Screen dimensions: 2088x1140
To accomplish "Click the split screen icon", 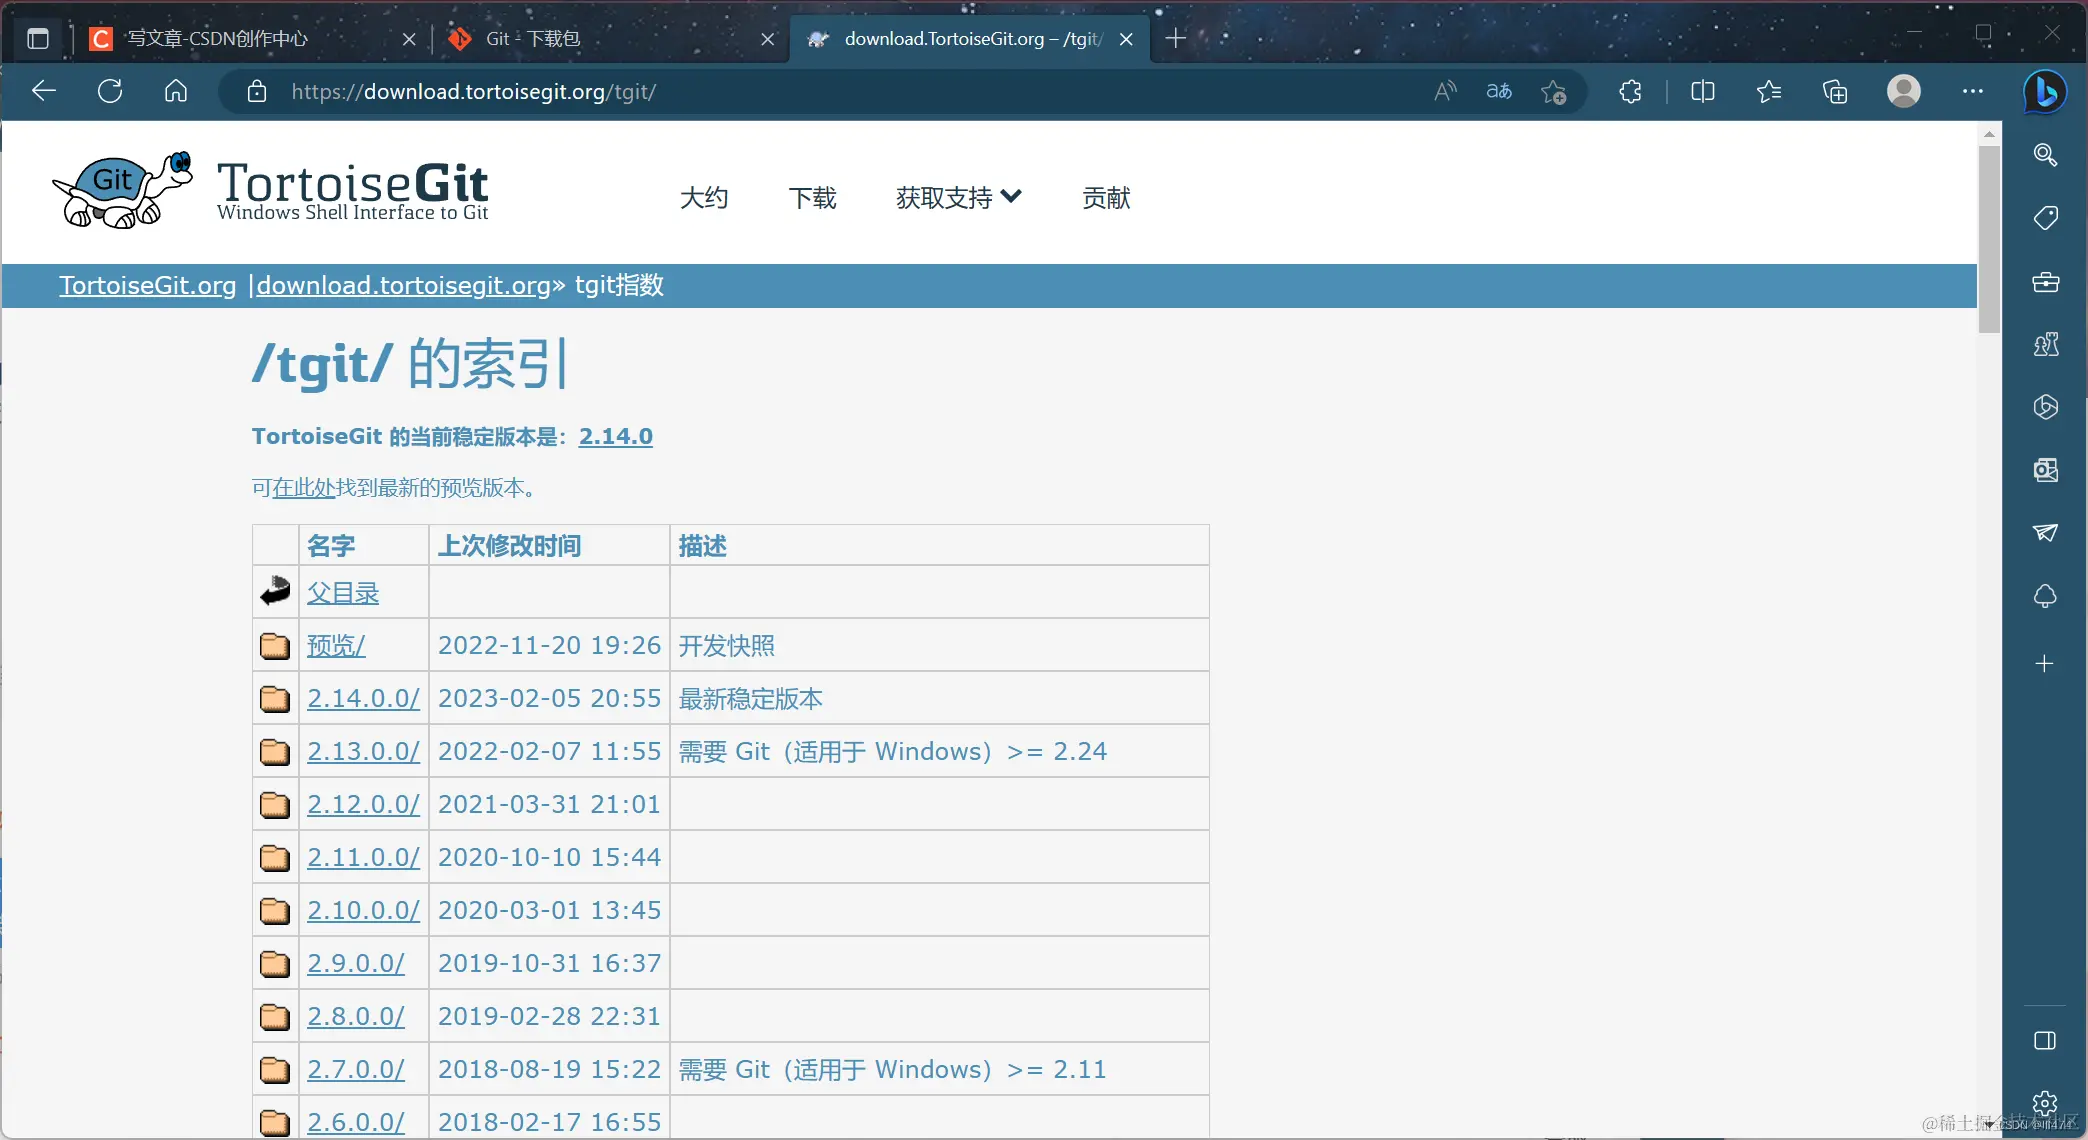I will [x=1702, y=92].
